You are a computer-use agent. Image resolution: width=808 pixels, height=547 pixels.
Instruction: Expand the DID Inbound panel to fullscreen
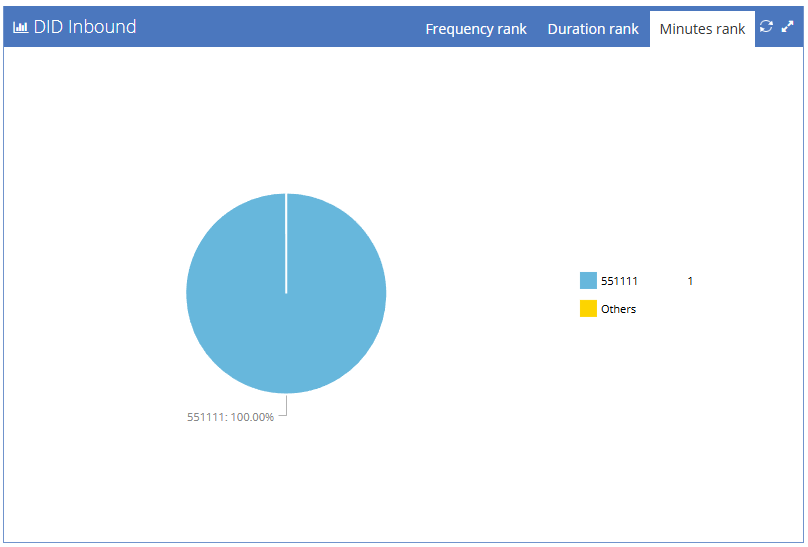[787, 26]
